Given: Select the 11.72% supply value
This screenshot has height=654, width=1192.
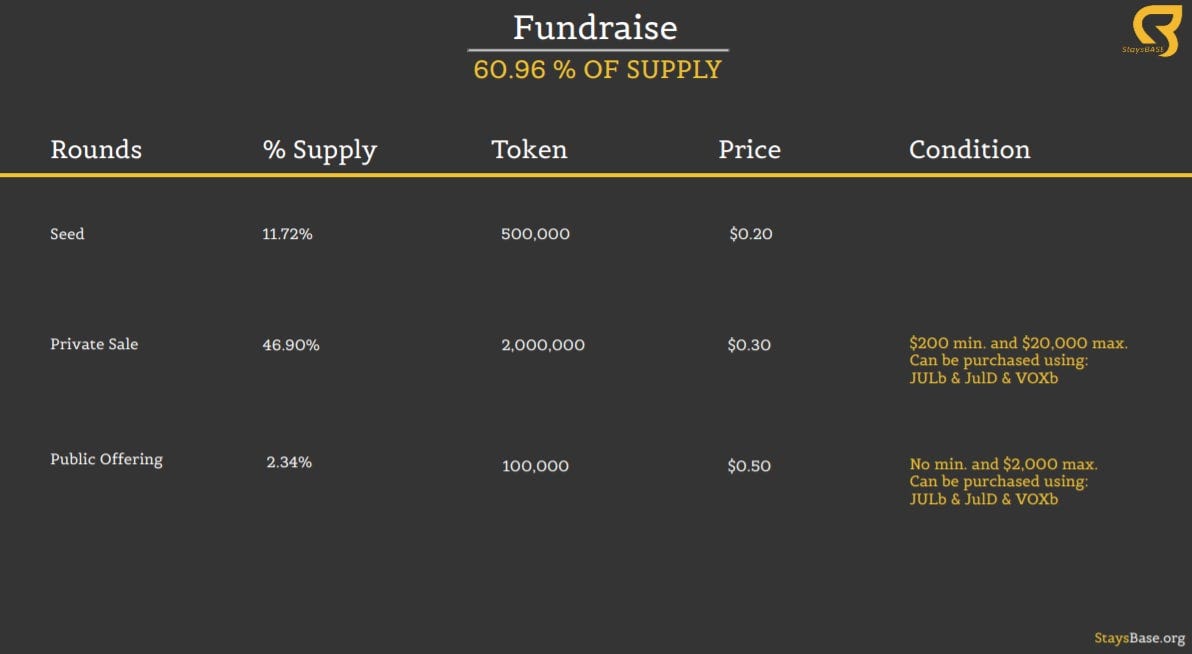Looking at the screenshot, I should (x=287, y=233).
